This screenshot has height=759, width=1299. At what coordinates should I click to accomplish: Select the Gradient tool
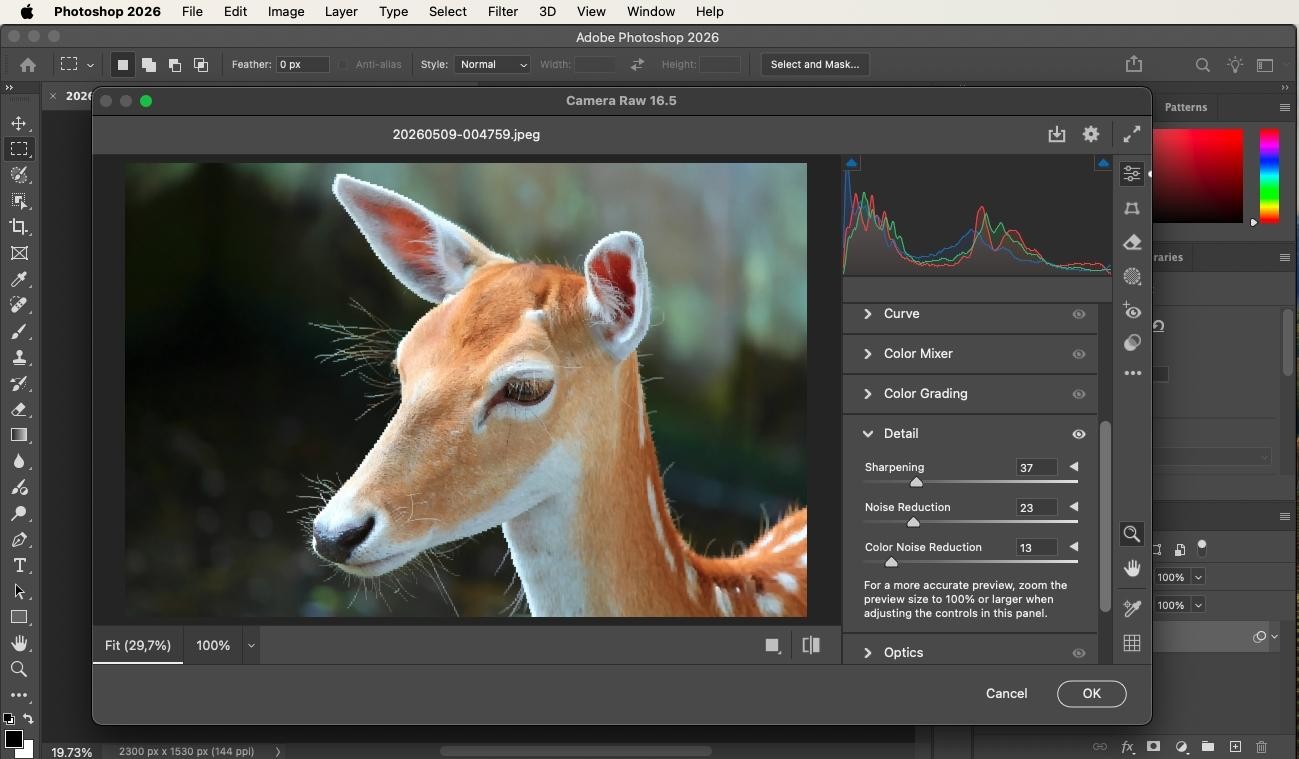[x=19, y=435]
